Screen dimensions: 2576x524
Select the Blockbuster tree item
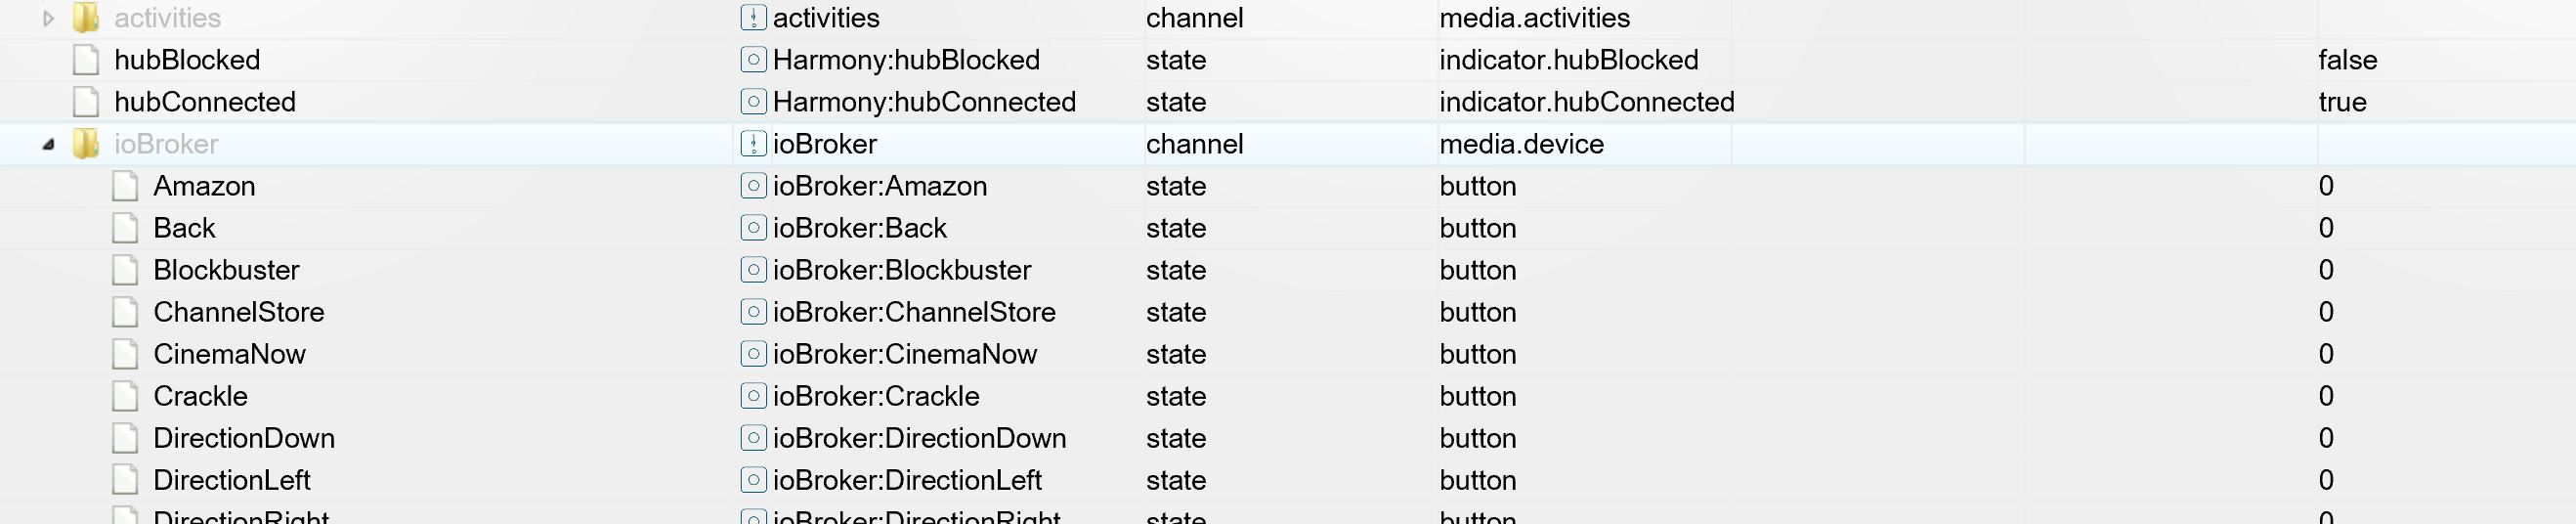226,270
